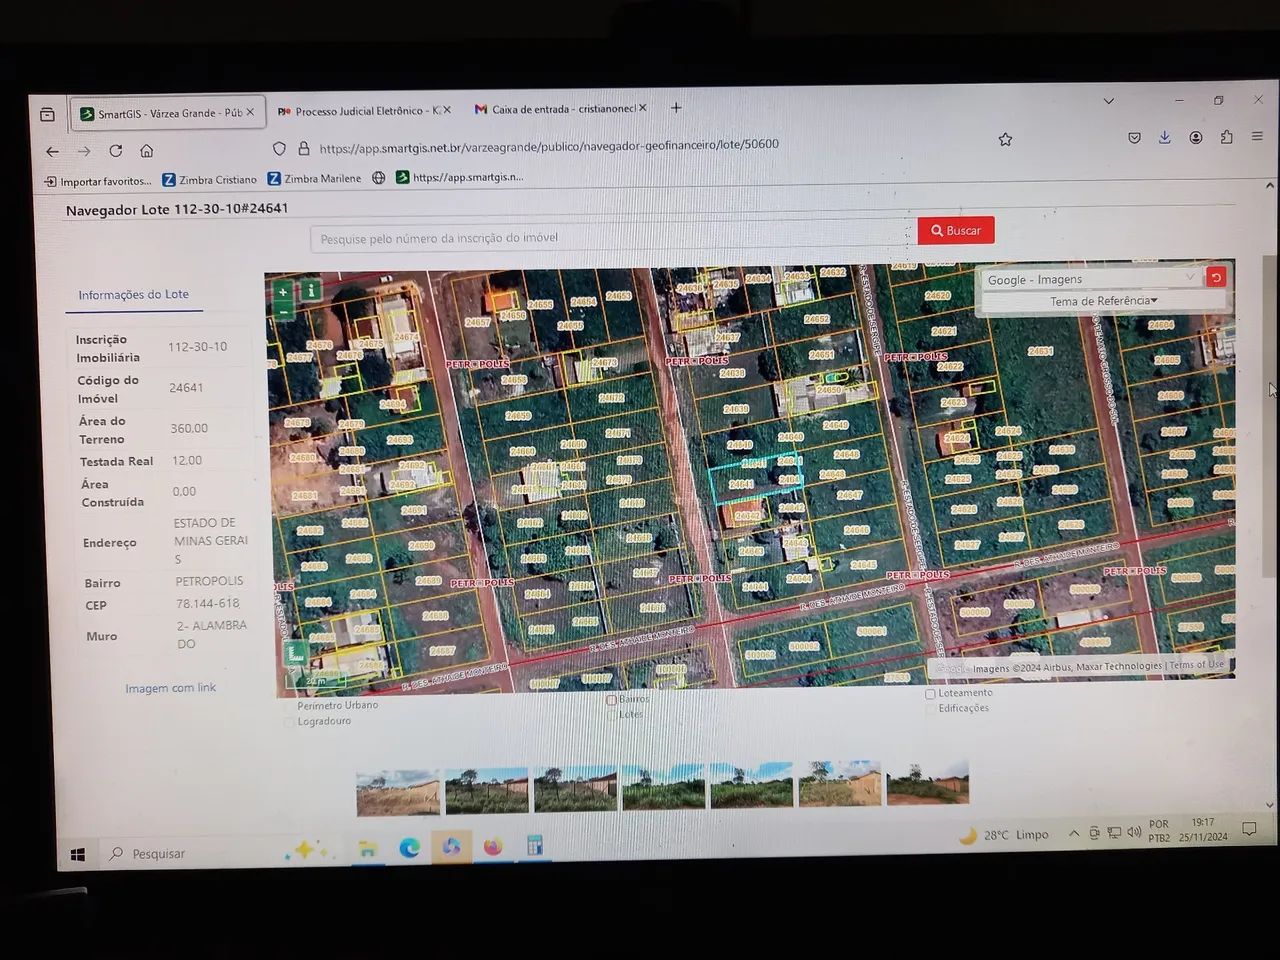Zoom out the map with minus button
1280x960 pixels.
coord(283,311)
